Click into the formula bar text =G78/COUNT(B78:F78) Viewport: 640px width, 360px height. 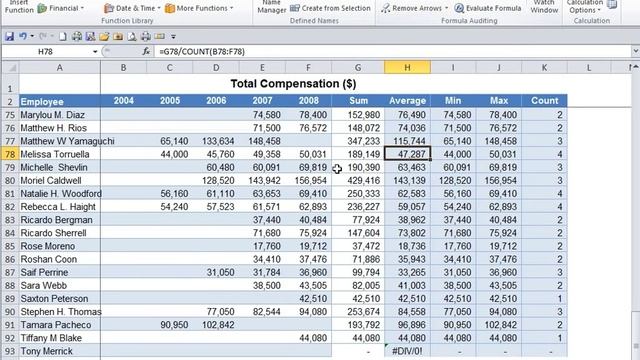point(202,52)
